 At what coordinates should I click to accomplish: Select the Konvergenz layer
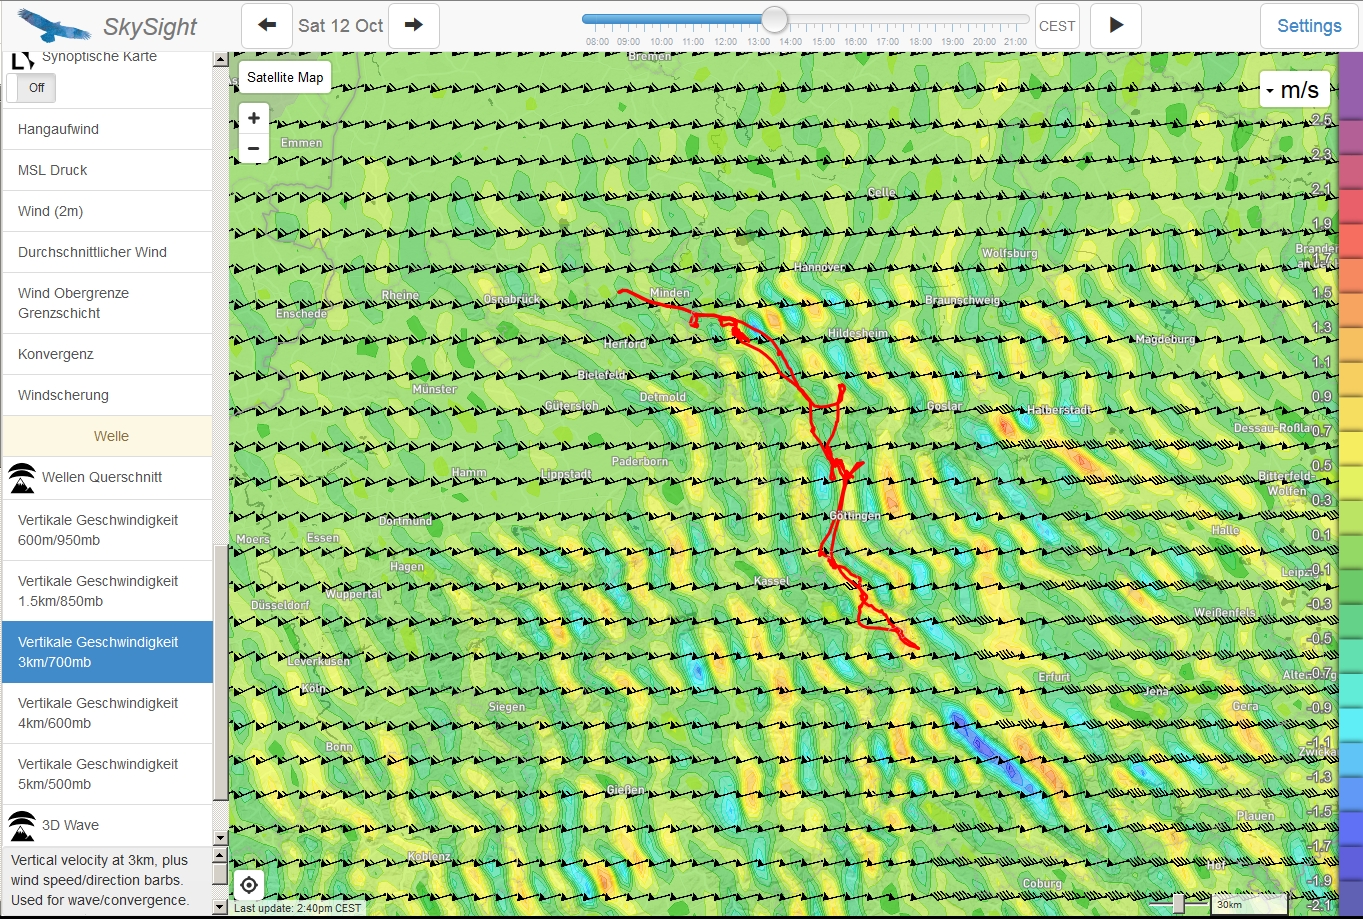point(56,354)
